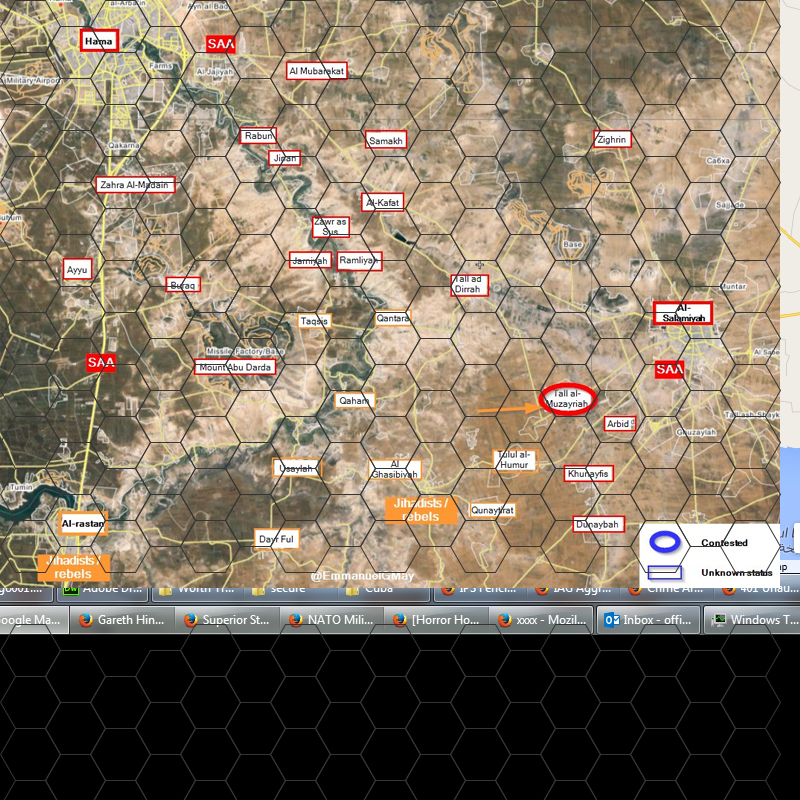Screen dimensions: 800x800
Task: Open Windows Task Manager taskbar button
Action: (752, 620)
